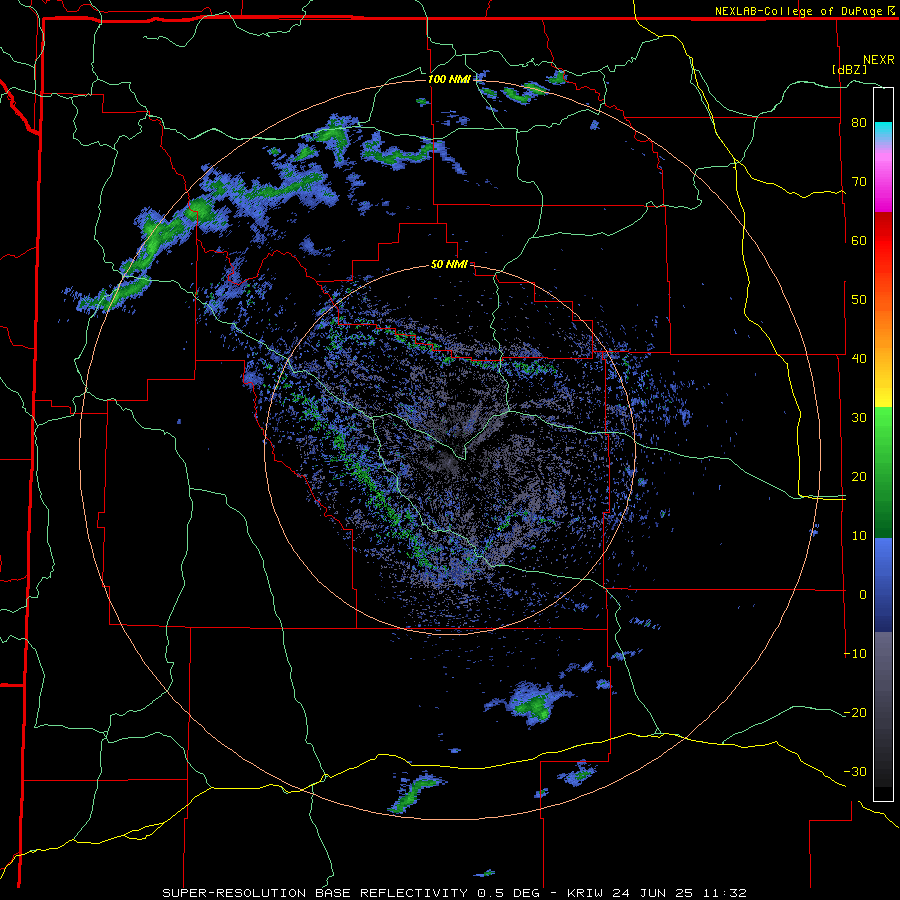Click the 10 value on the dBZ scale
This screenshot has width=900, height=900.
tap(859, 536)
